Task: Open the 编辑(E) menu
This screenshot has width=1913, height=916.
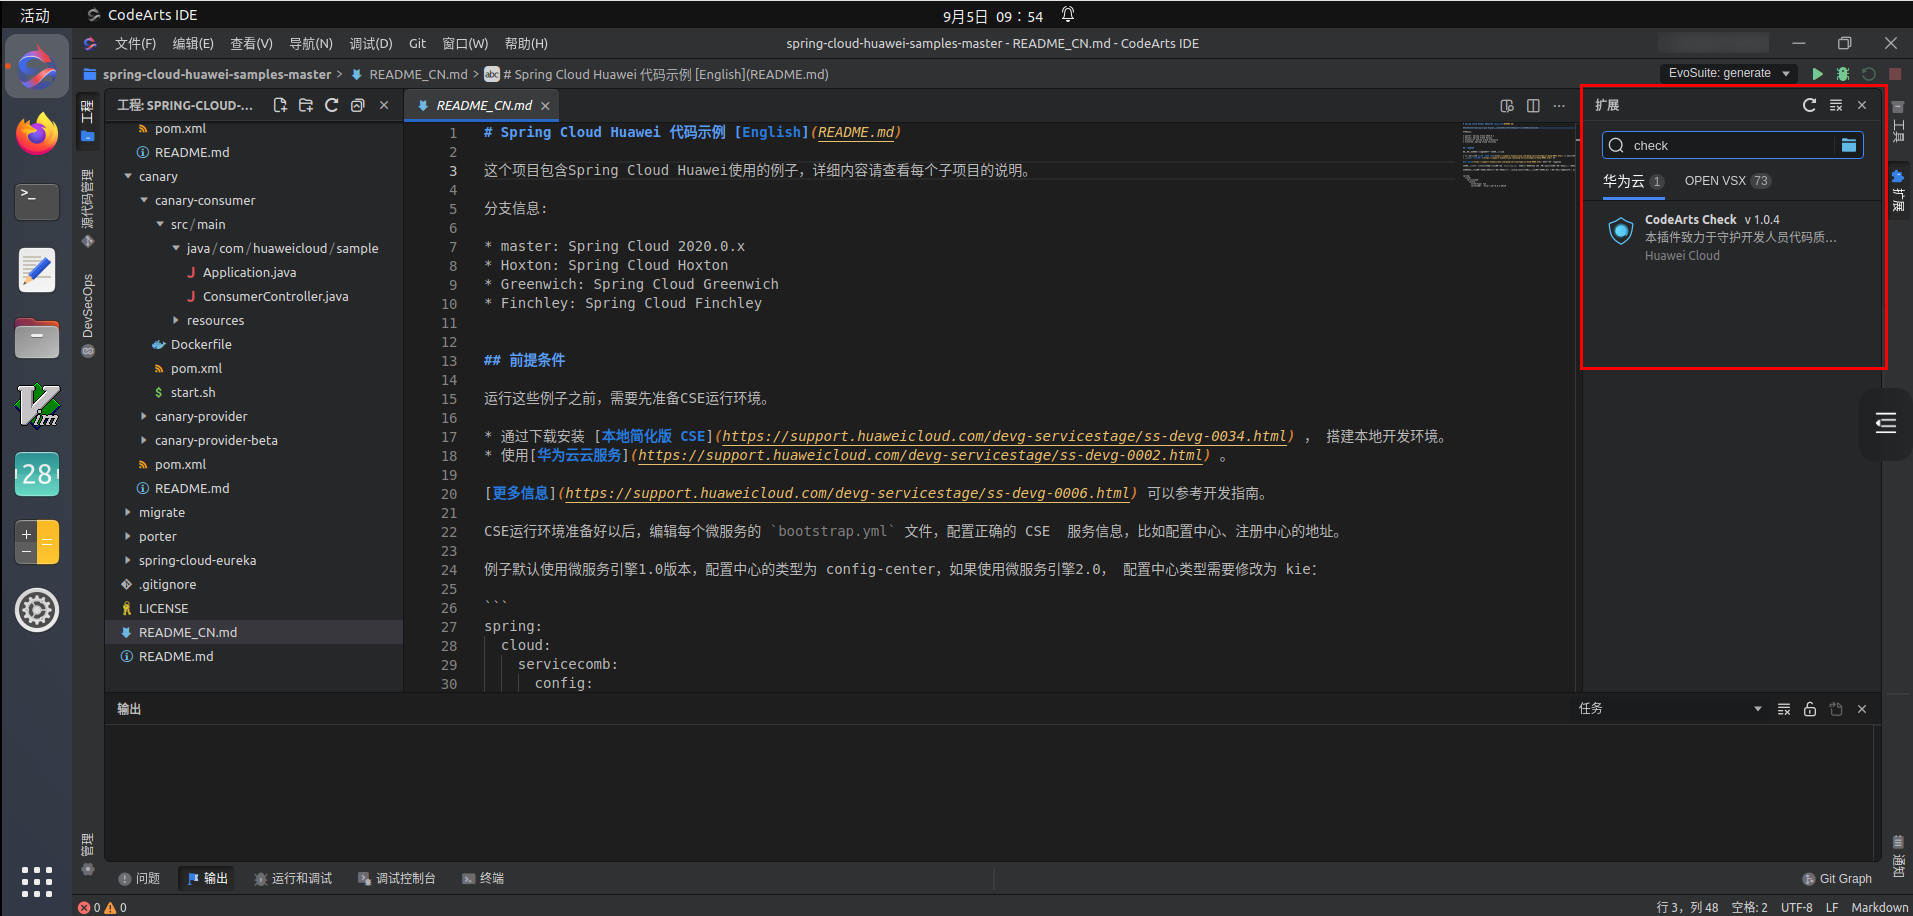Action: pyautogui.click(x=193, y=44)
